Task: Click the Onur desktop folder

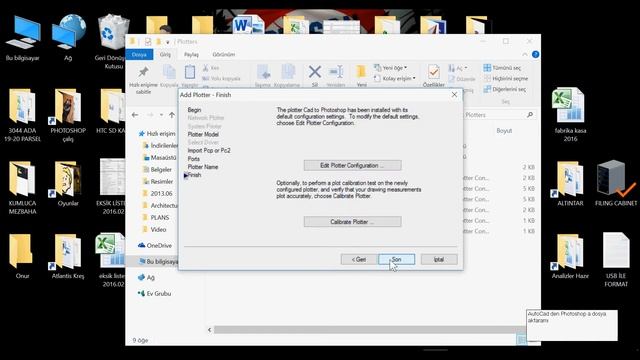Action: [x=22, y=257]
